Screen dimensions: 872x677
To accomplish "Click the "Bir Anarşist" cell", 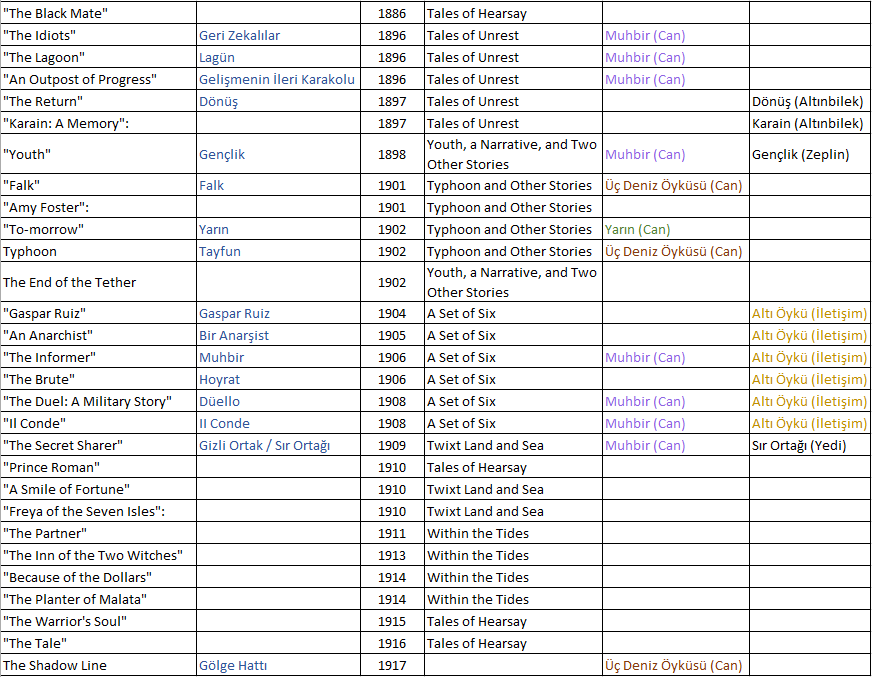I will click(x=233, y=335).
